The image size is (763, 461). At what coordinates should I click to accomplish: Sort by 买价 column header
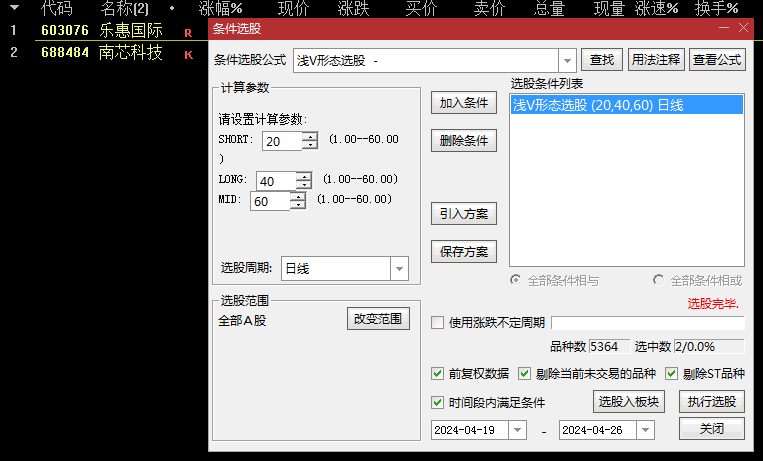[x=421, y=8]
